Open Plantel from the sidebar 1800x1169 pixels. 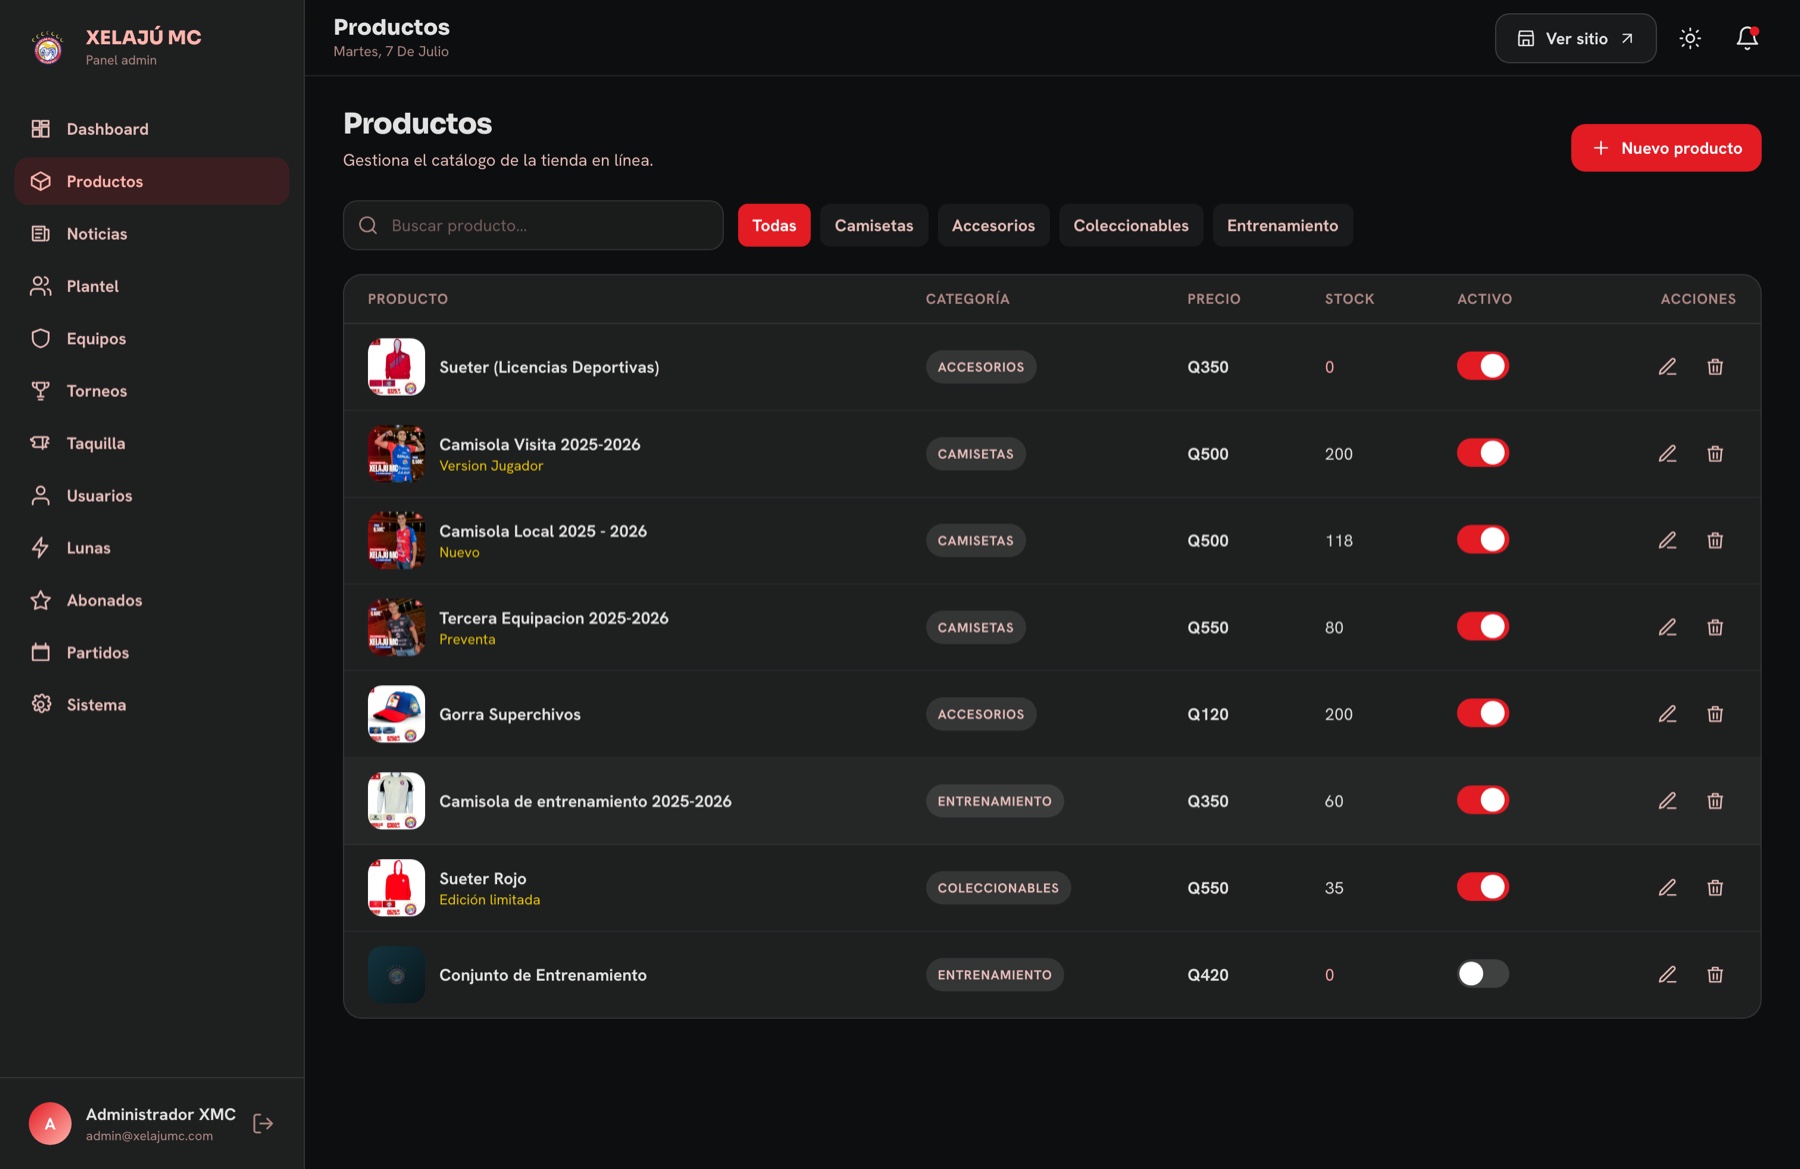(152, 286)
